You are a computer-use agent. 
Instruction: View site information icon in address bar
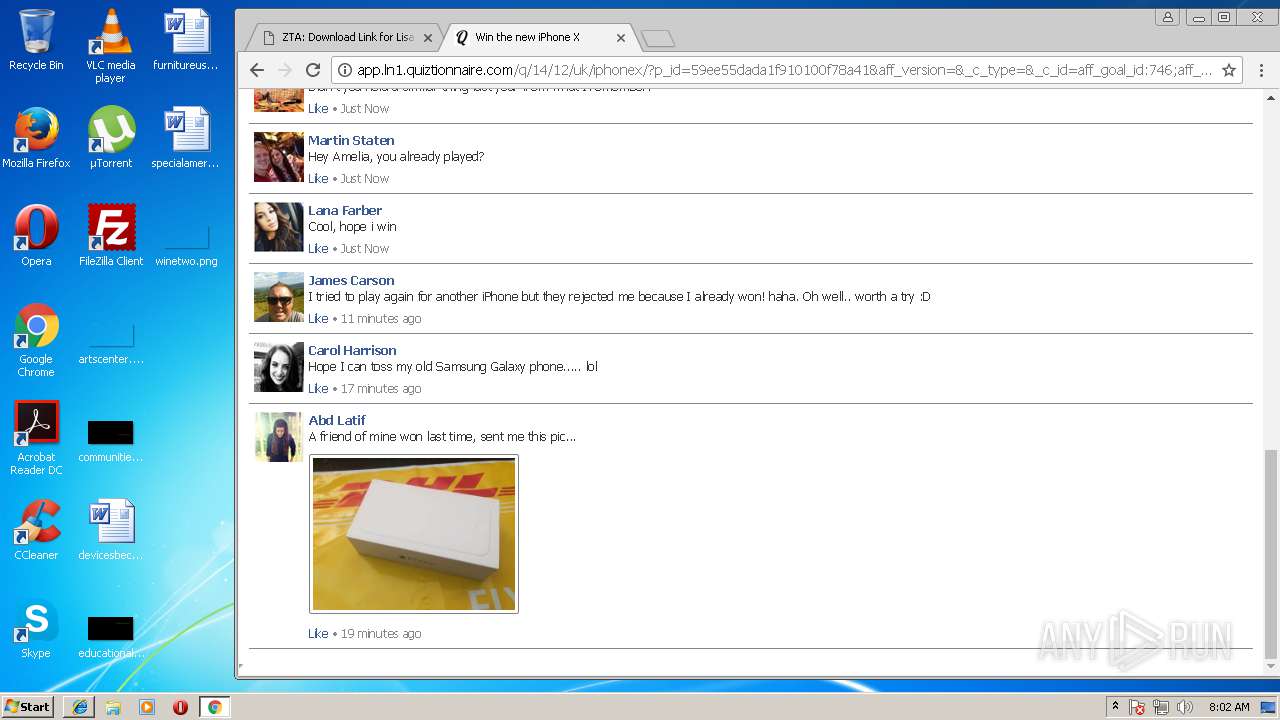pos(344,70)
